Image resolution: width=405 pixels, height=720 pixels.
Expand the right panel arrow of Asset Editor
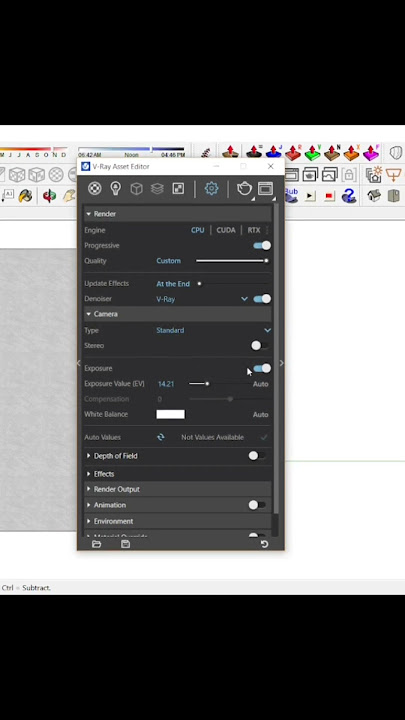(x=281, y=363)
